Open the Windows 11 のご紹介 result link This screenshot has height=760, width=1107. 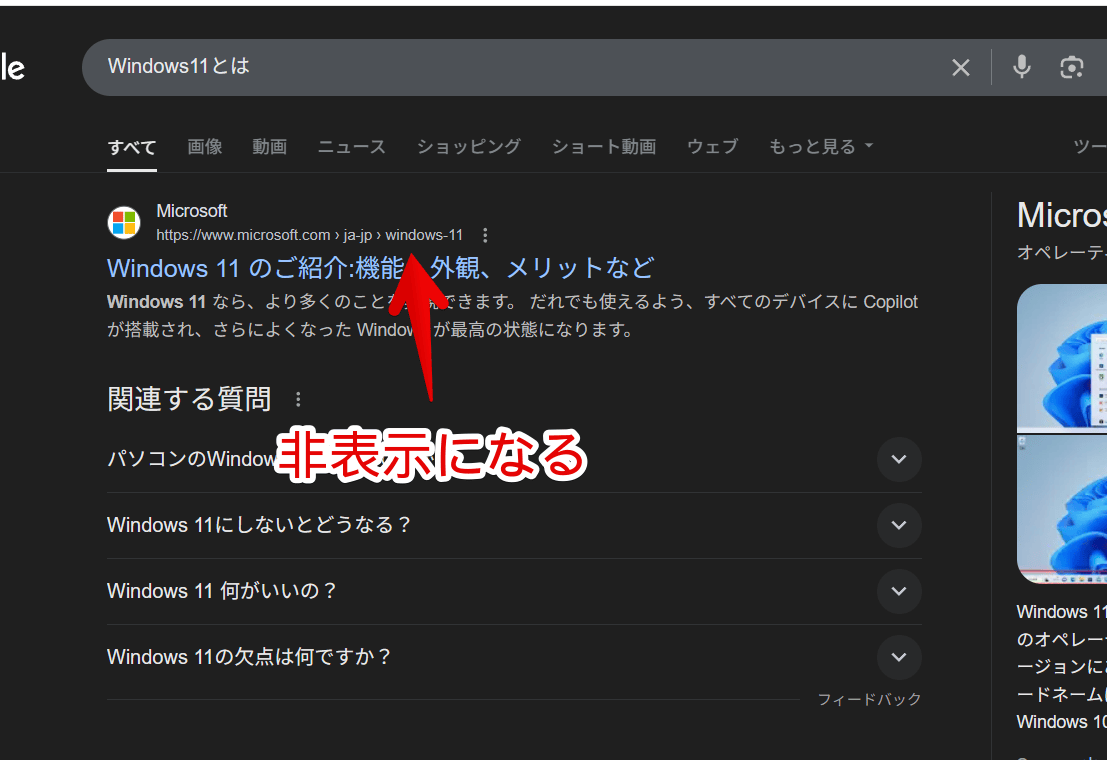click(381, 268)
